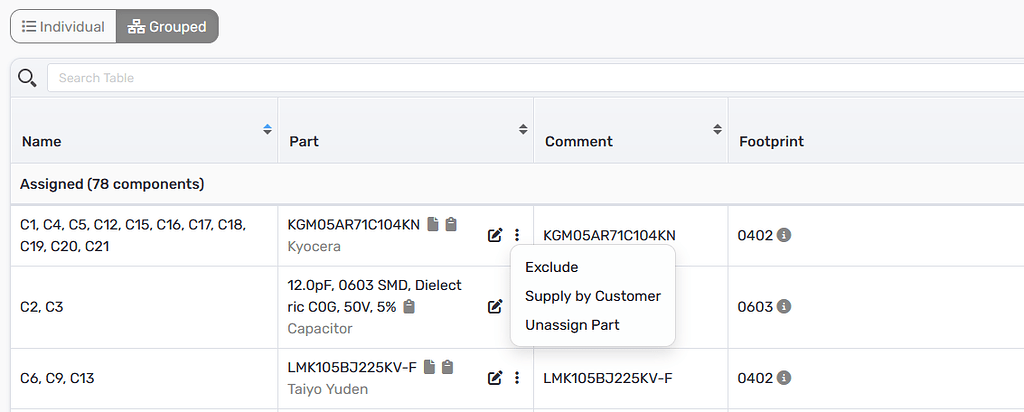1024x412 pixels.
Task: Click info icon on C6, C9, C13 footprint
Action: (x=784, y=378)
